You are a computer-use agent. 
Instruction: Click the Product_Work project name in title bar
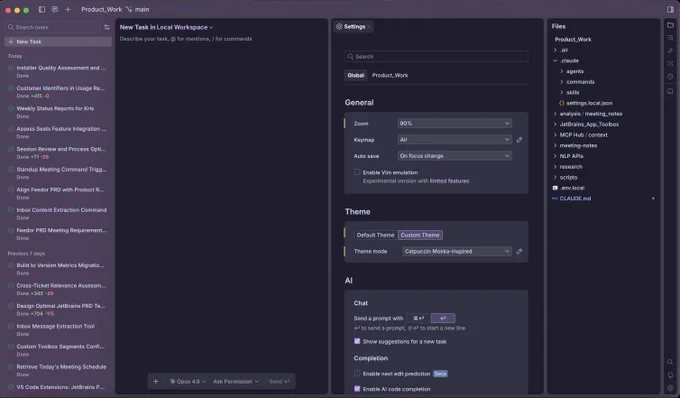point(101,9)
